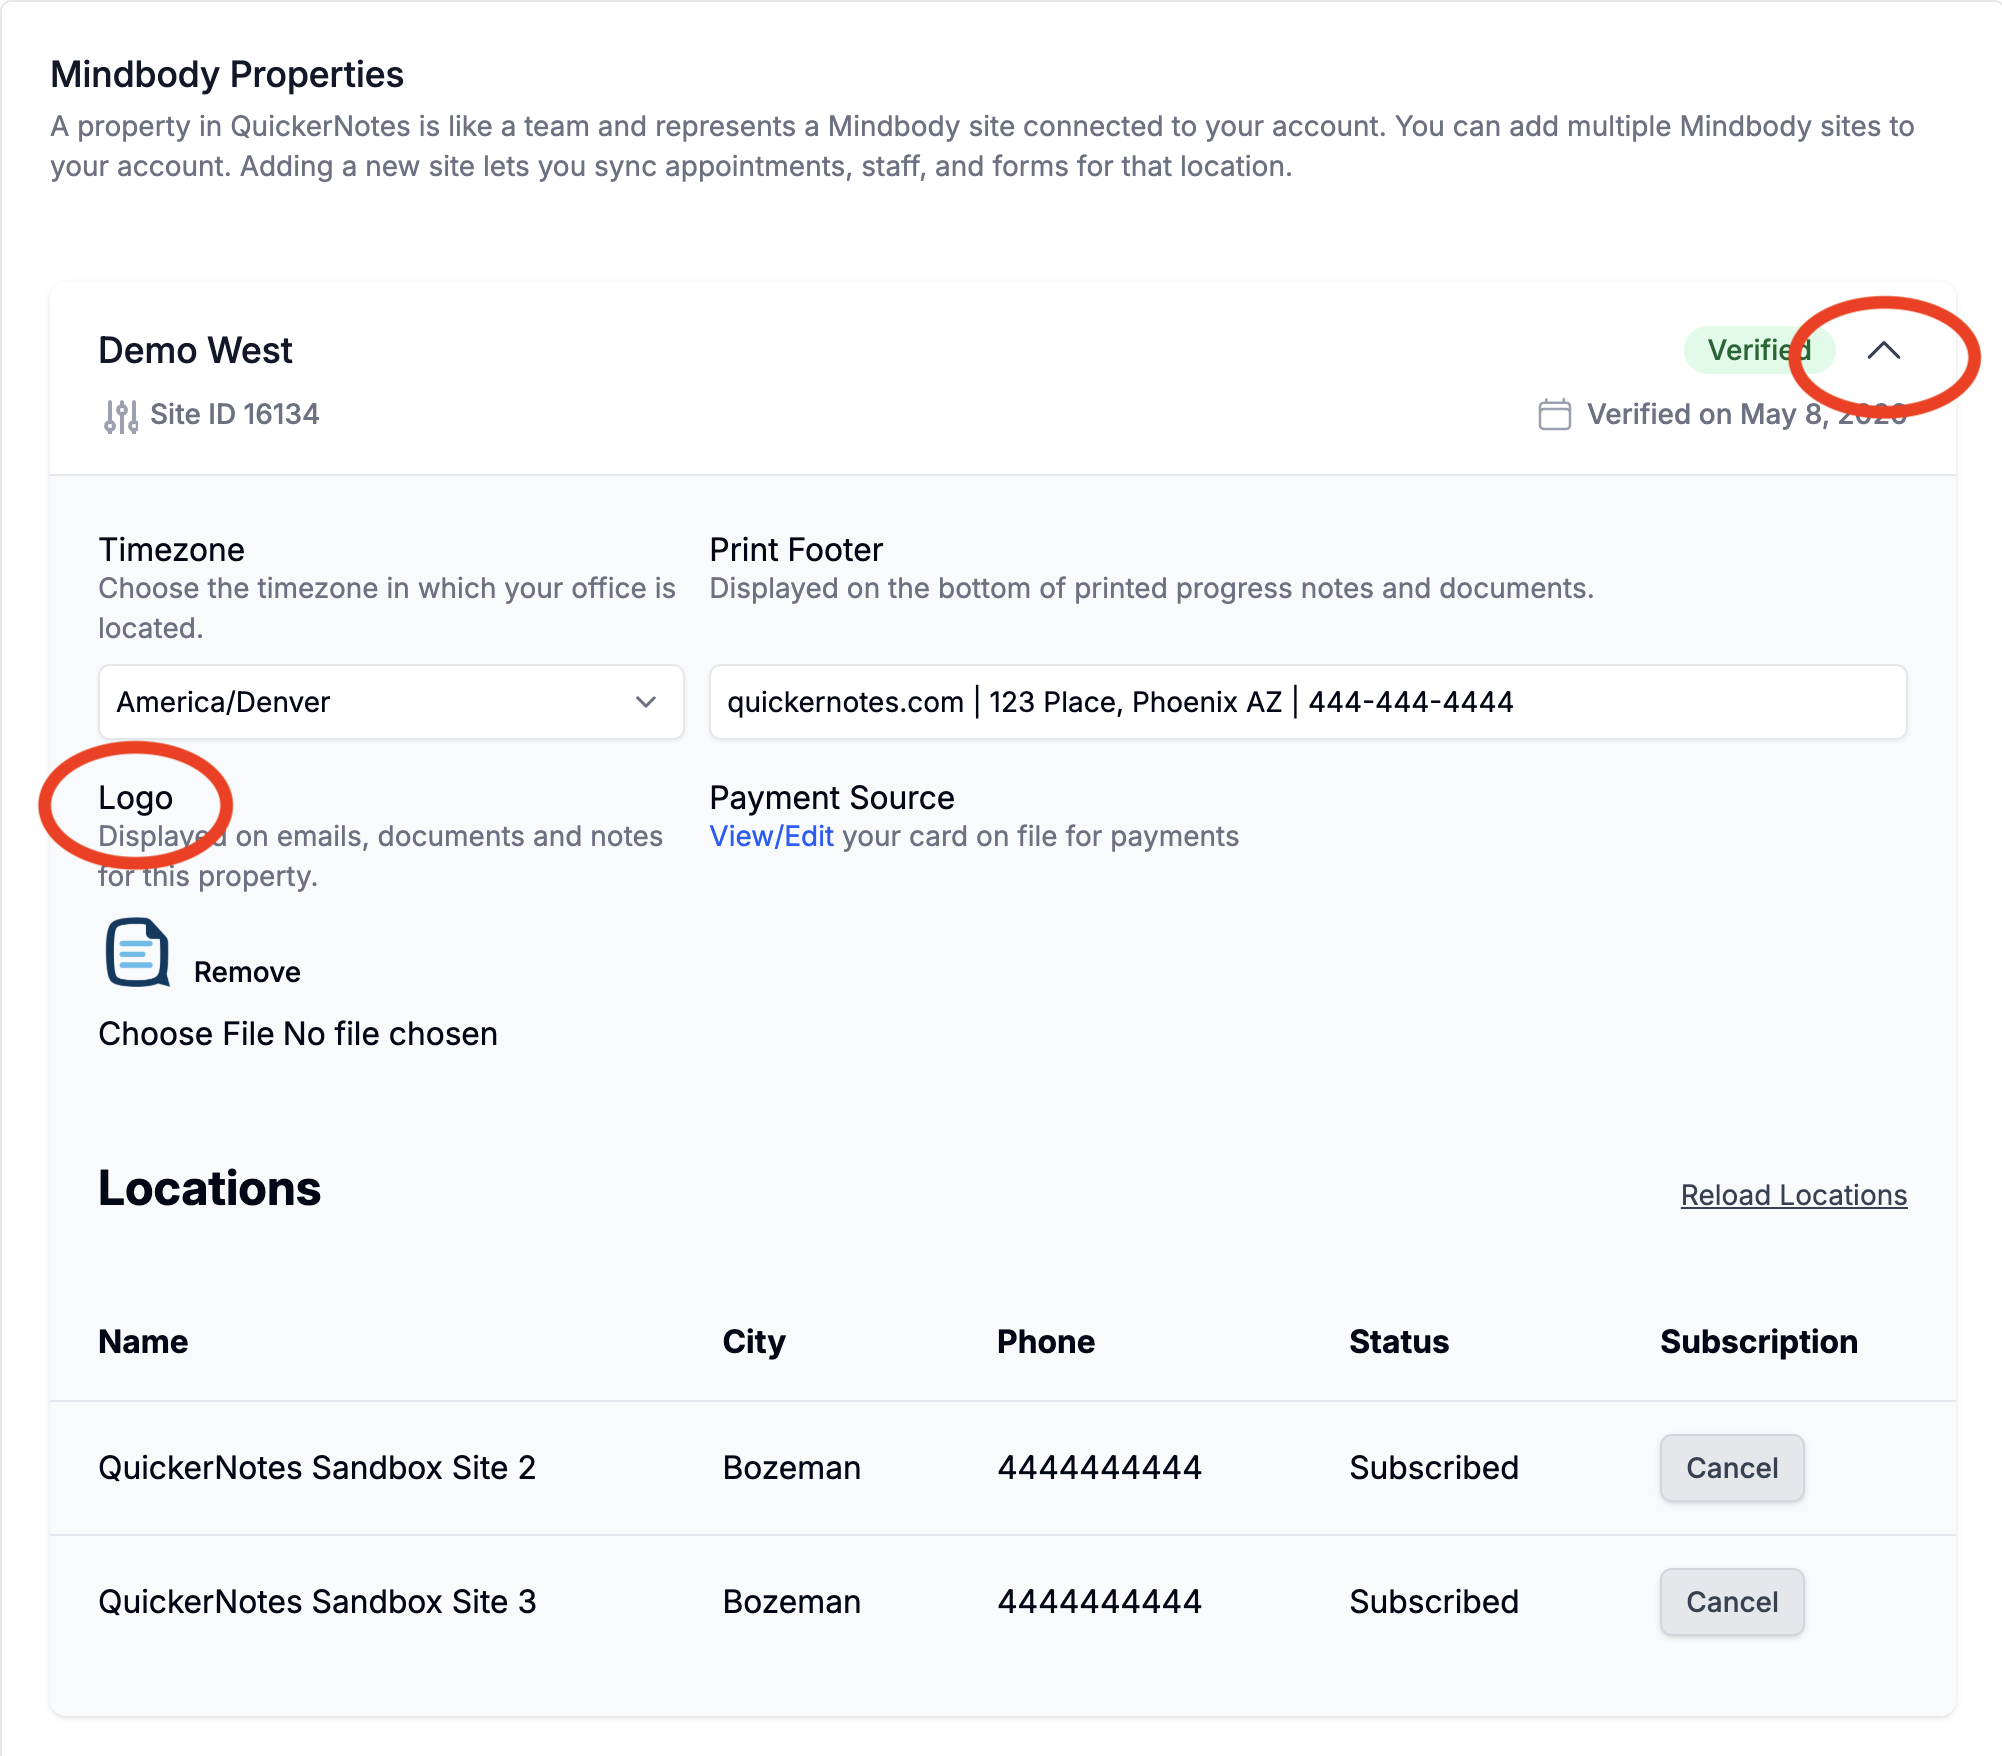Remove the current property logo
2002x1756 pixels.
pos(247,972)
